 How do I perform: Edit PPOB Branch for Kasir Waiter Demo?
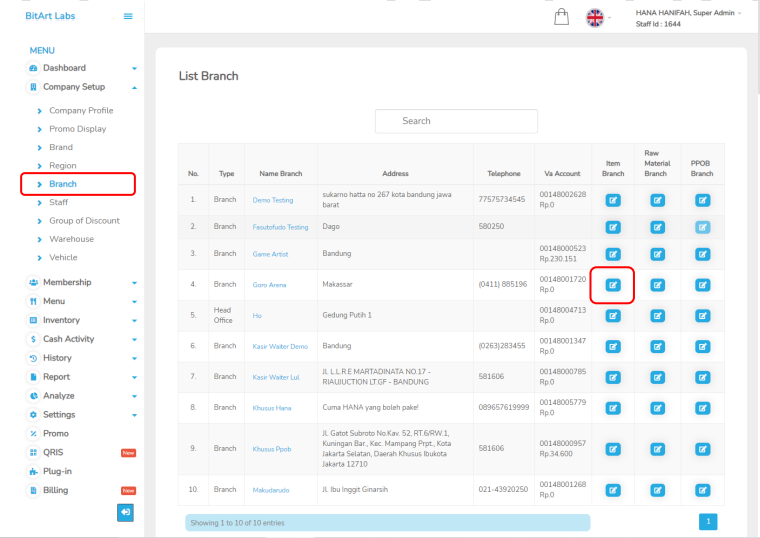pos(701,345)
